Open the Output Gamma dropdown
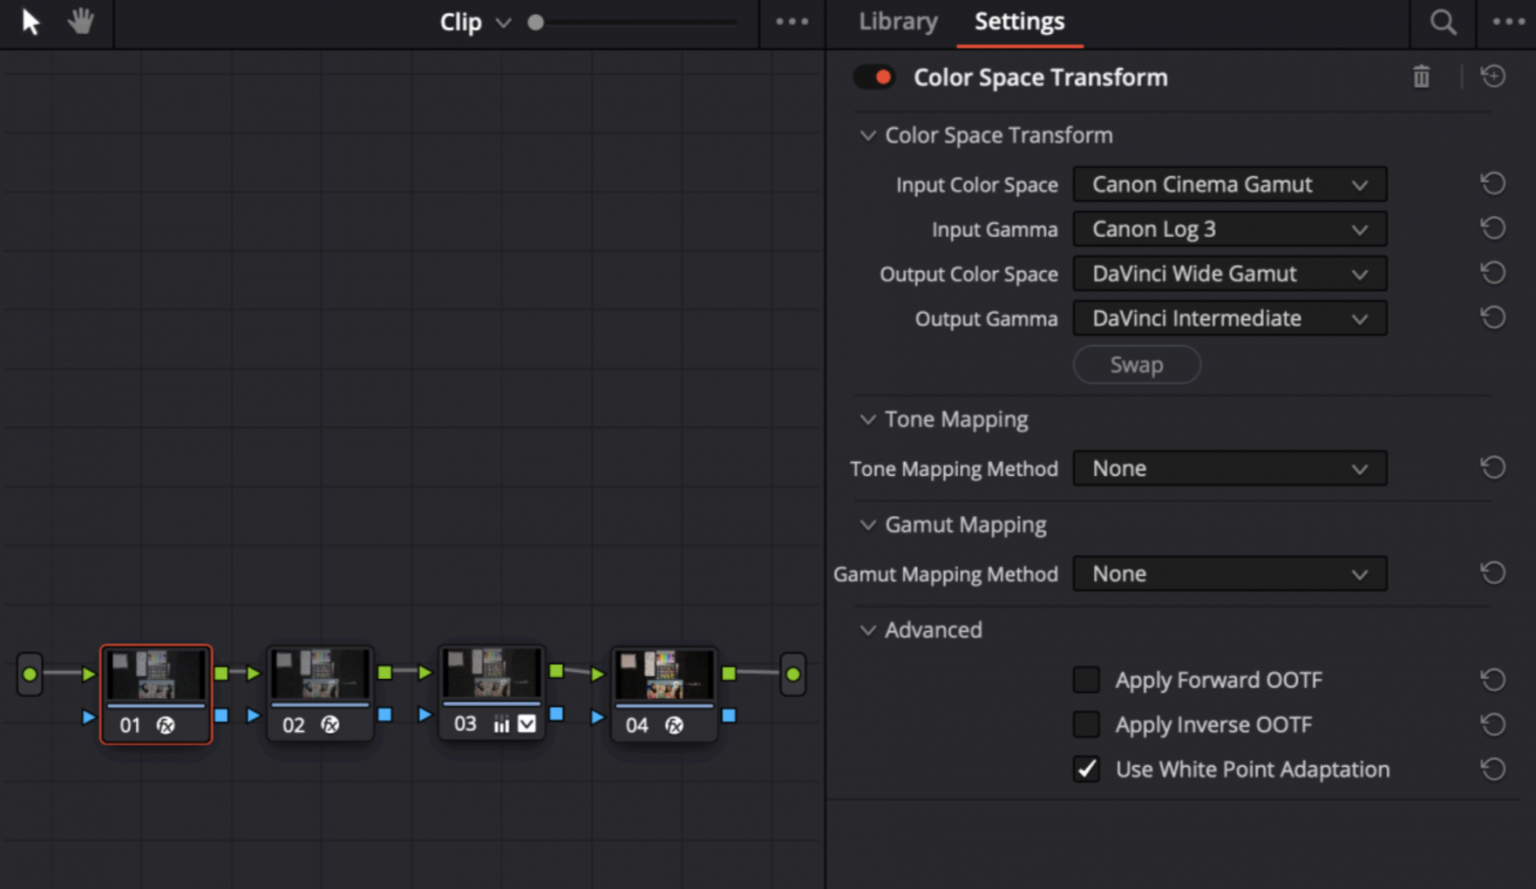1536x889 pixels. [x=1229, y=319]
